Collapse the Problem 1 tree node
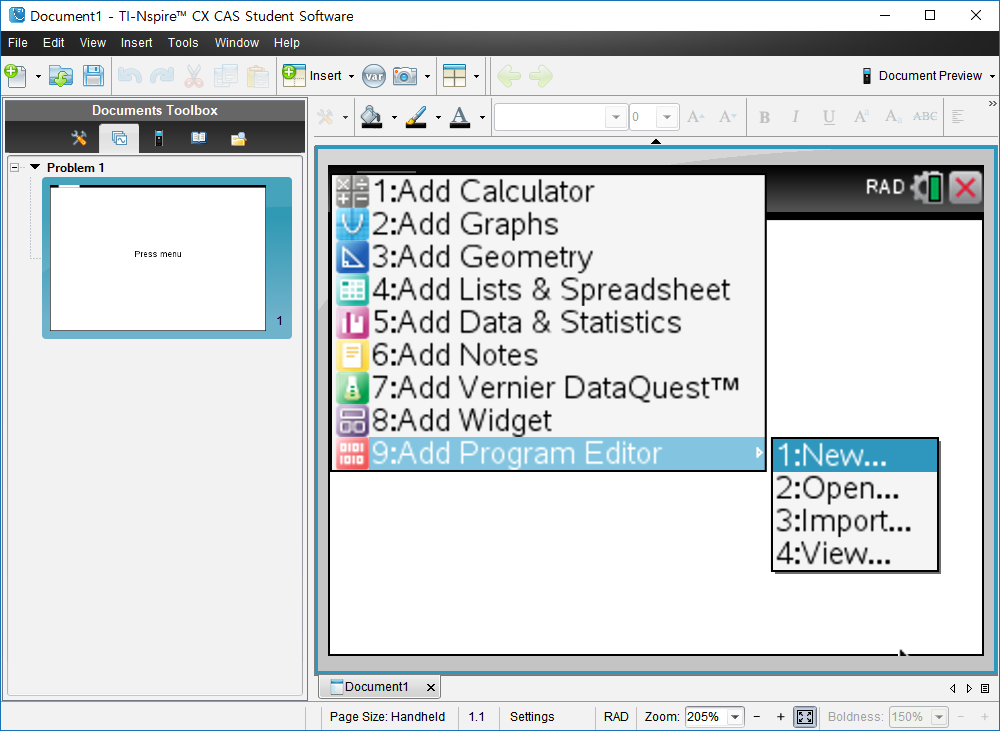This screenshot has width=1000, height=731. [15, 168]
